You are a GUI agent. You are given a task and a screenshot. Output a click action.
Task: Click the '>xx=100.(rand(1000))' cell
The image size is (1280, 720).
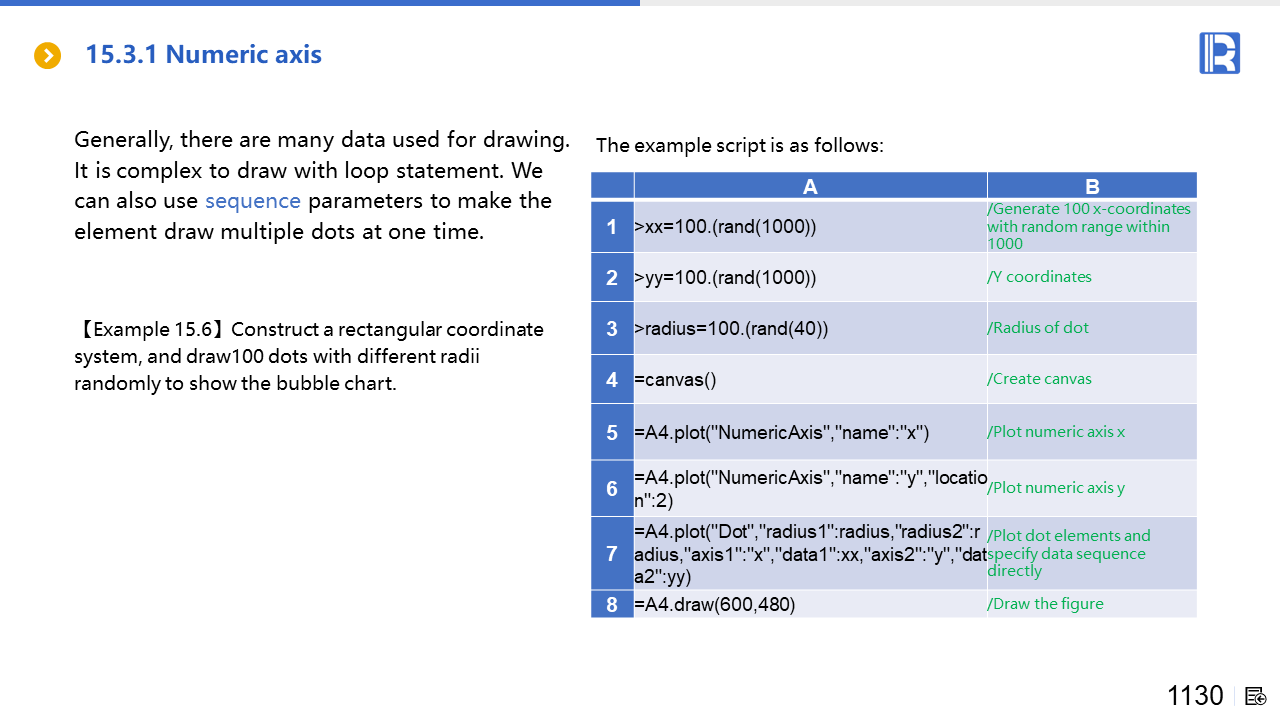click(810, 227)
